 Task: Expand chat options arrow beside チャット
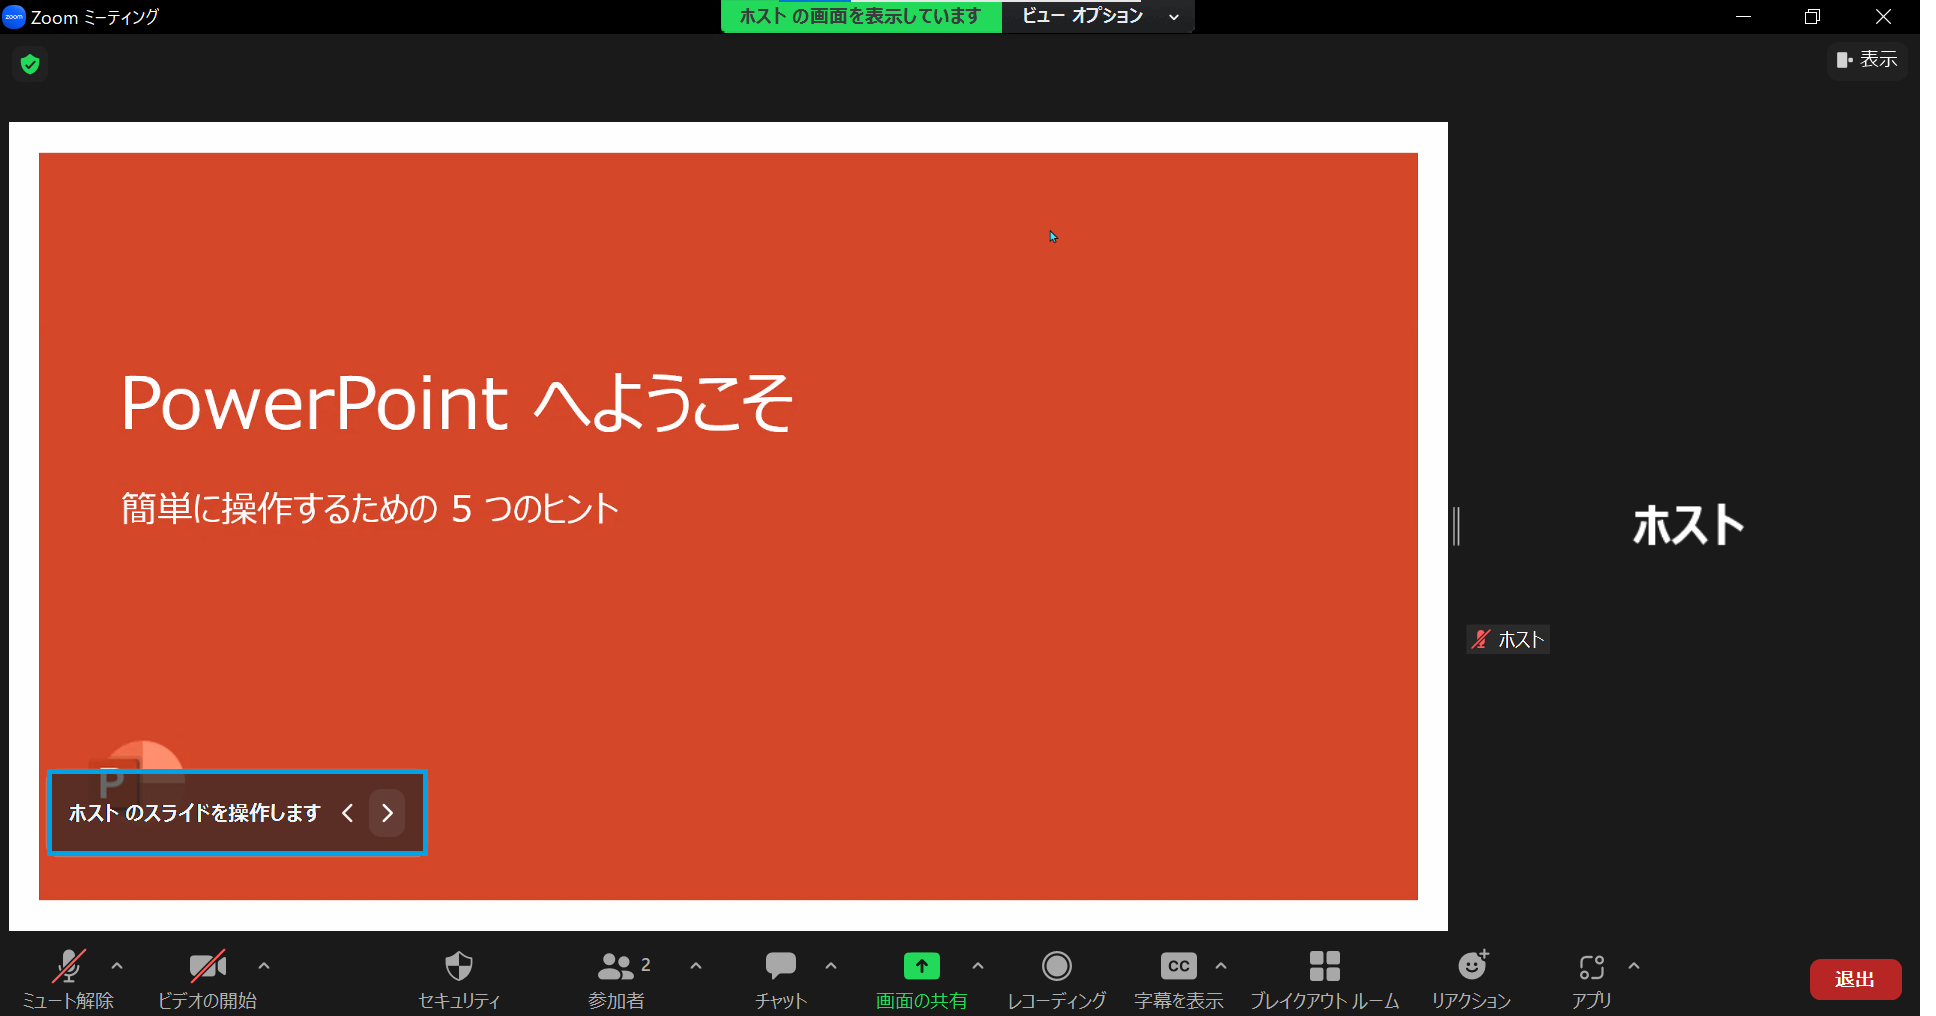[x=831, y=966]
